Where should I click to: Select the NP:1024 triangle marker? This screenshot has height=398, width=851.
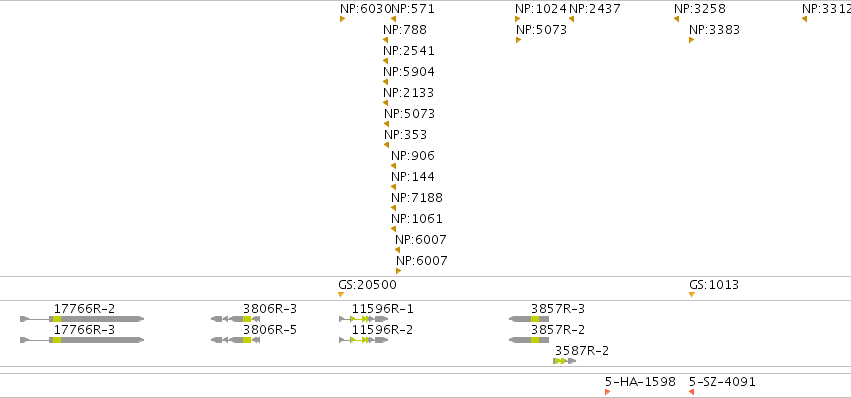pyautogui.click(x=518, y=19)
